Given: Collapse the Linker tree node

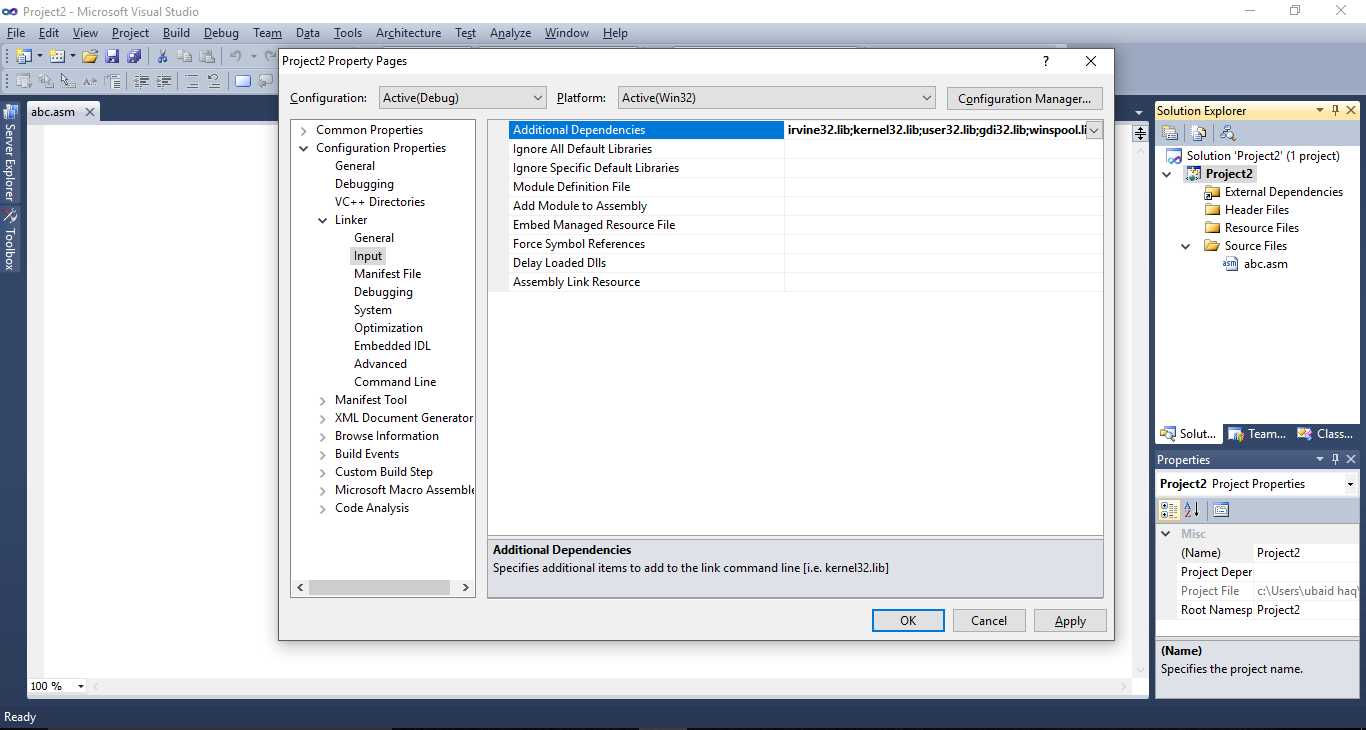Looking at the screenshot, I should (x=322, y=219).
